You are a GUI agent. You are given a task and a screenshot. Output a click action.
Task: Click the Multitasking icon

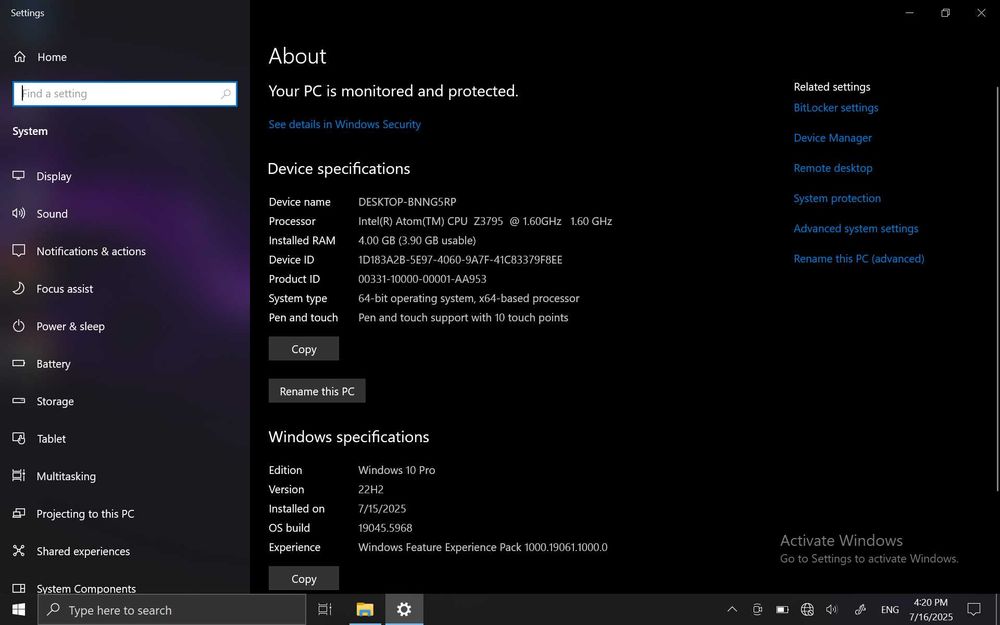(18, 476)
